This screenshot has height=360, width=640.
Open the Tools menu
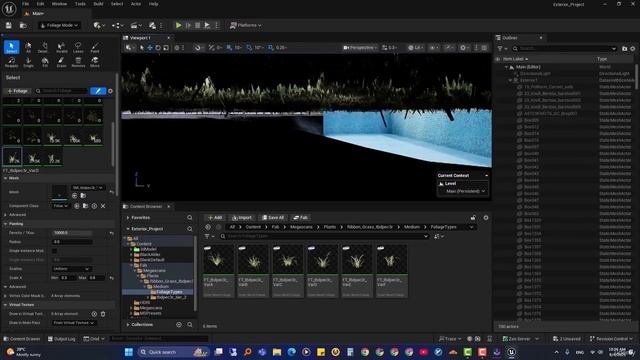(80, 4)
